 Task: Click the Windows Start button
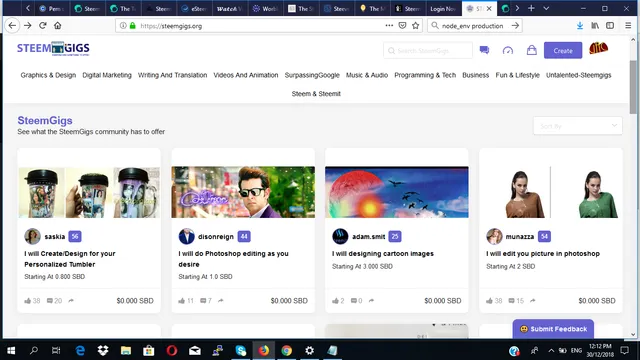coord(11,351)
